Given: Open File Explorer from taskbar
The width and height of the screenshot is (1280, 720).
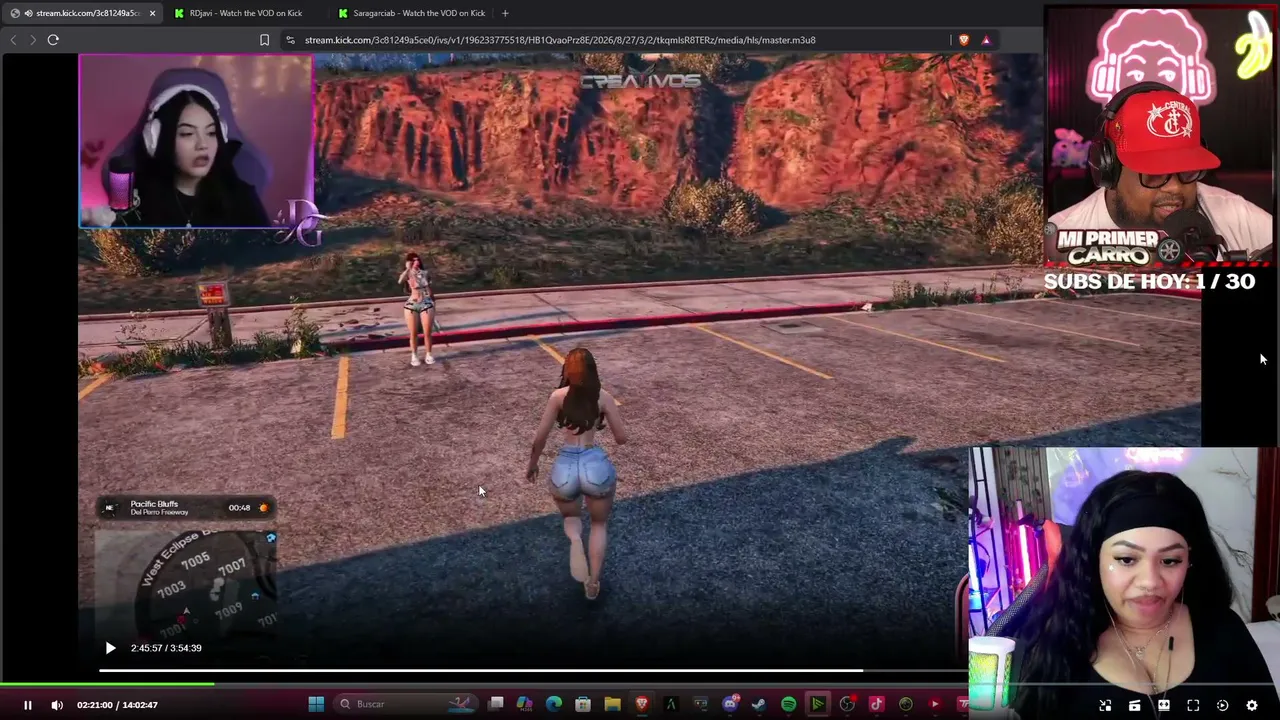Looking at the screenshot, I should 612,704.
